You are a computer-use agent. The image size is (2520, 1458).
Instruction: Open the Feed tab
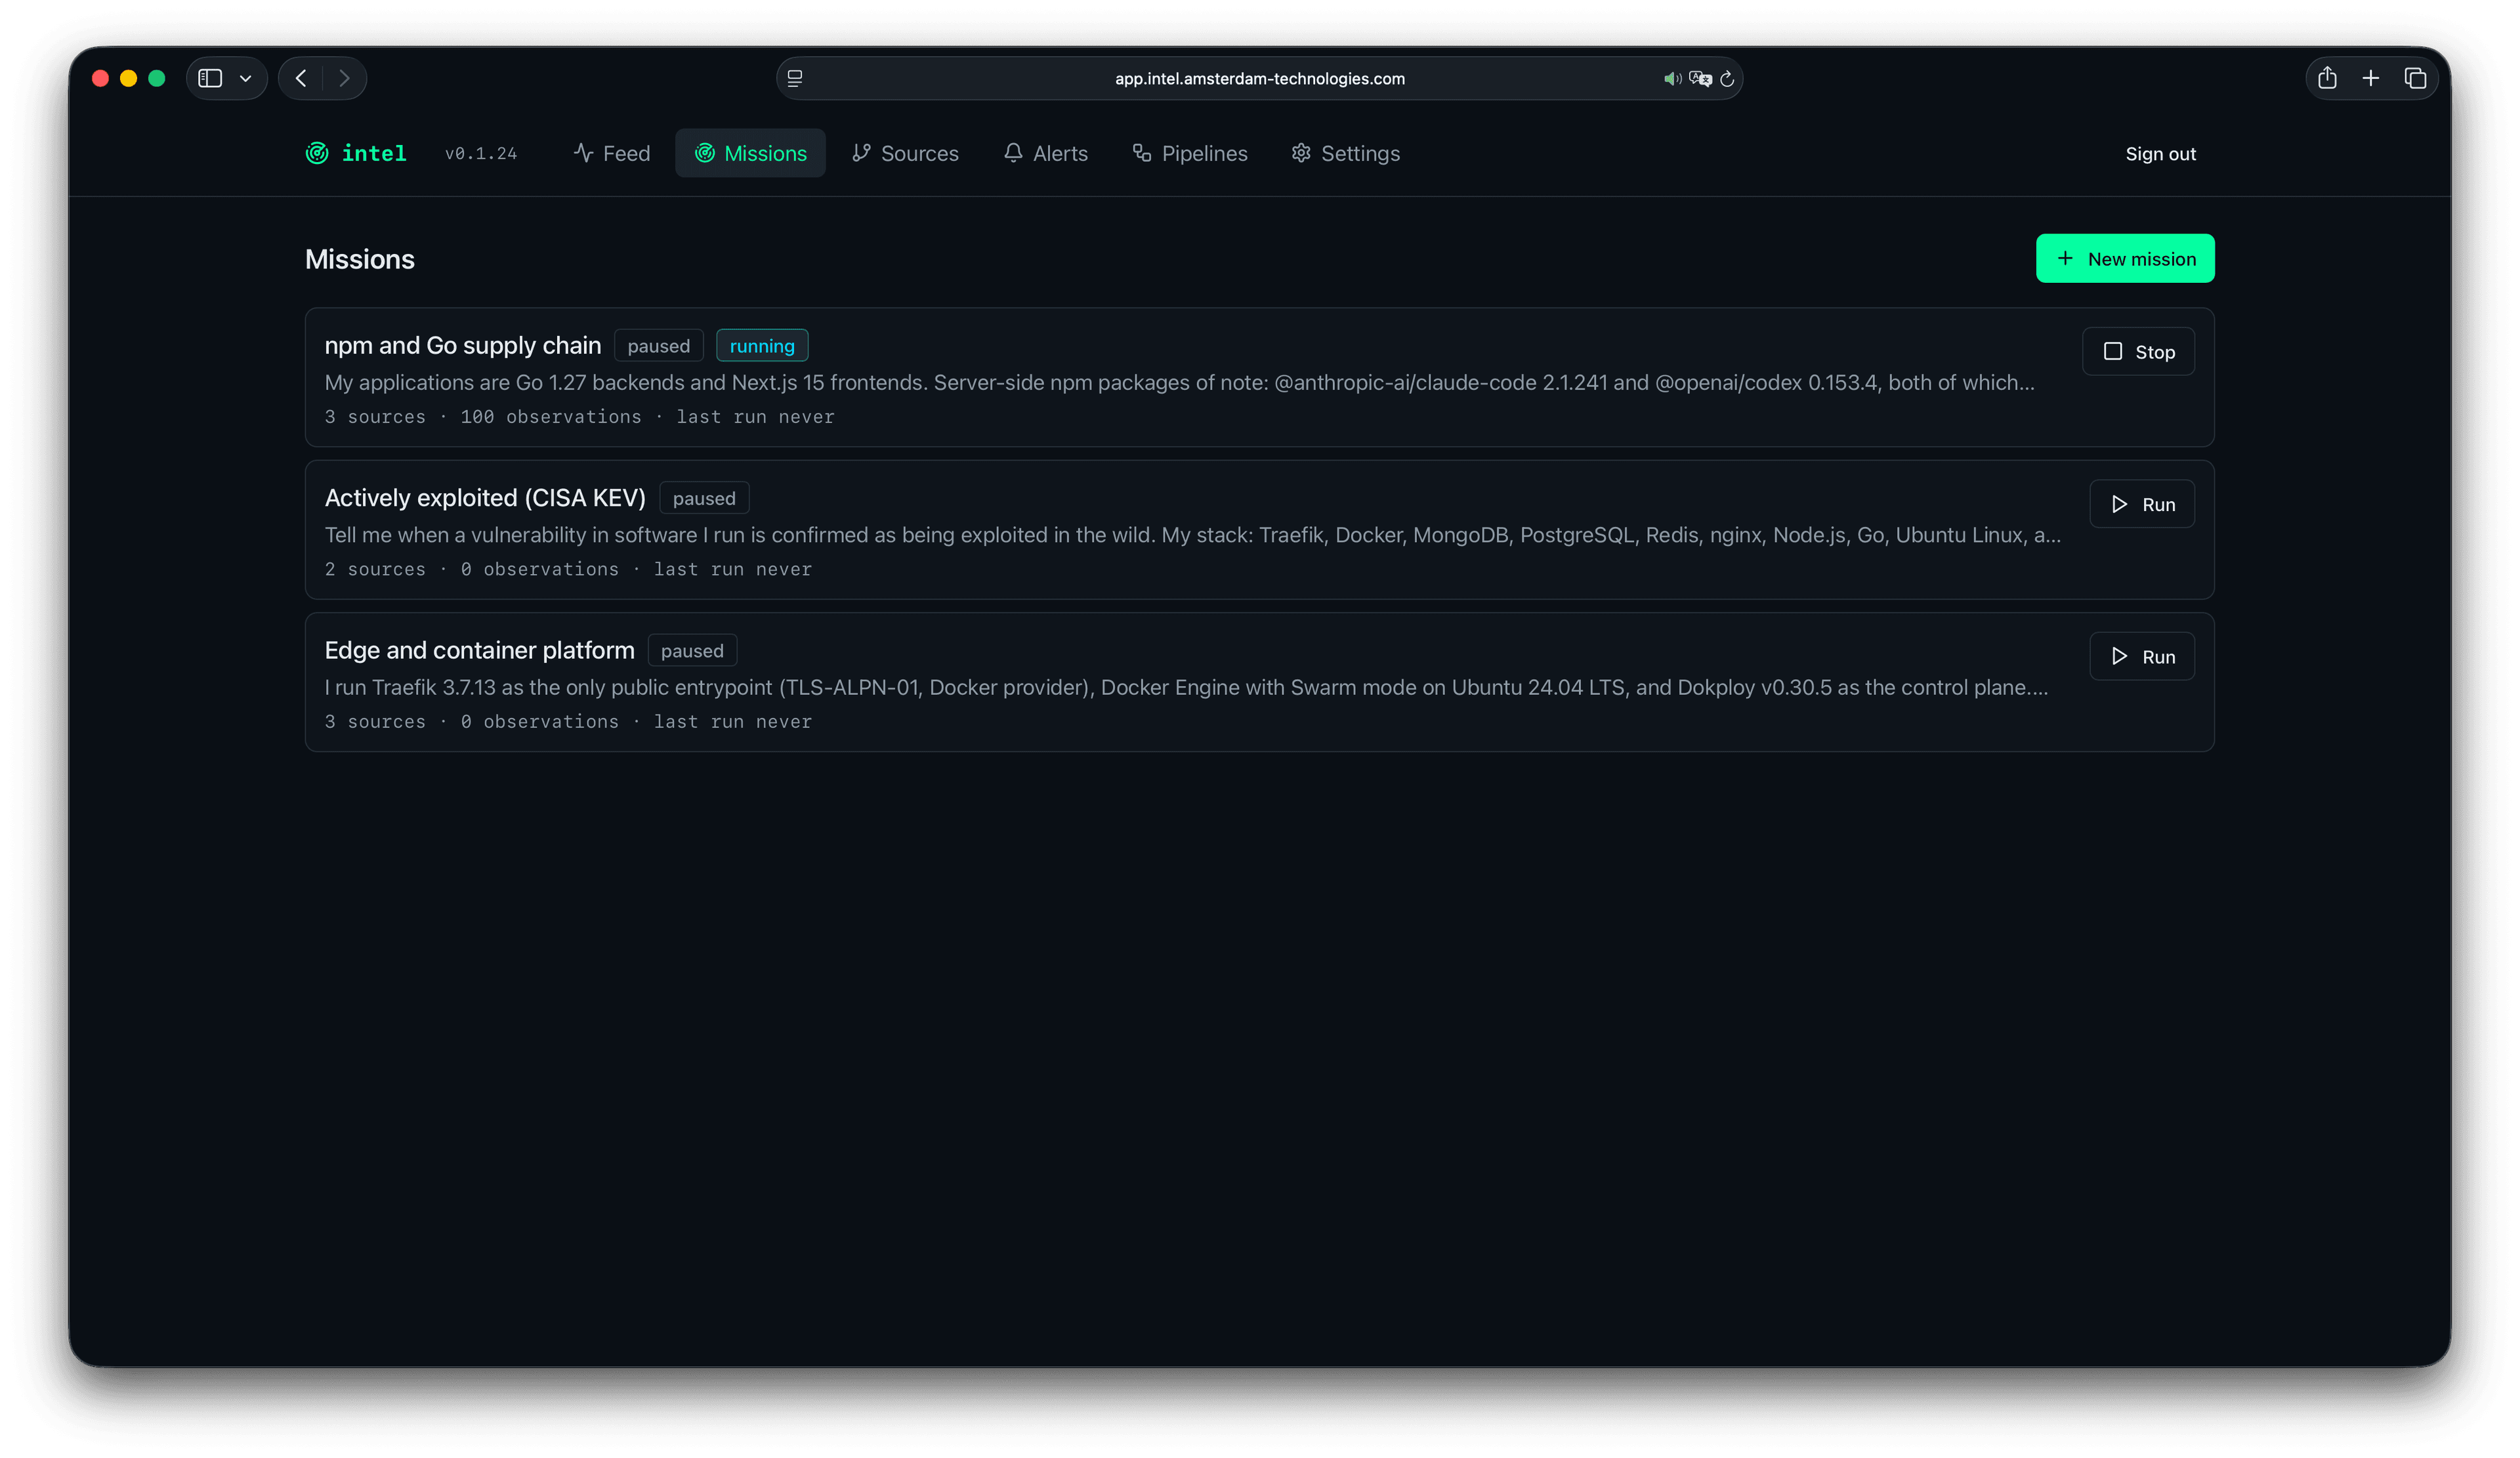[x=612, y=153]
